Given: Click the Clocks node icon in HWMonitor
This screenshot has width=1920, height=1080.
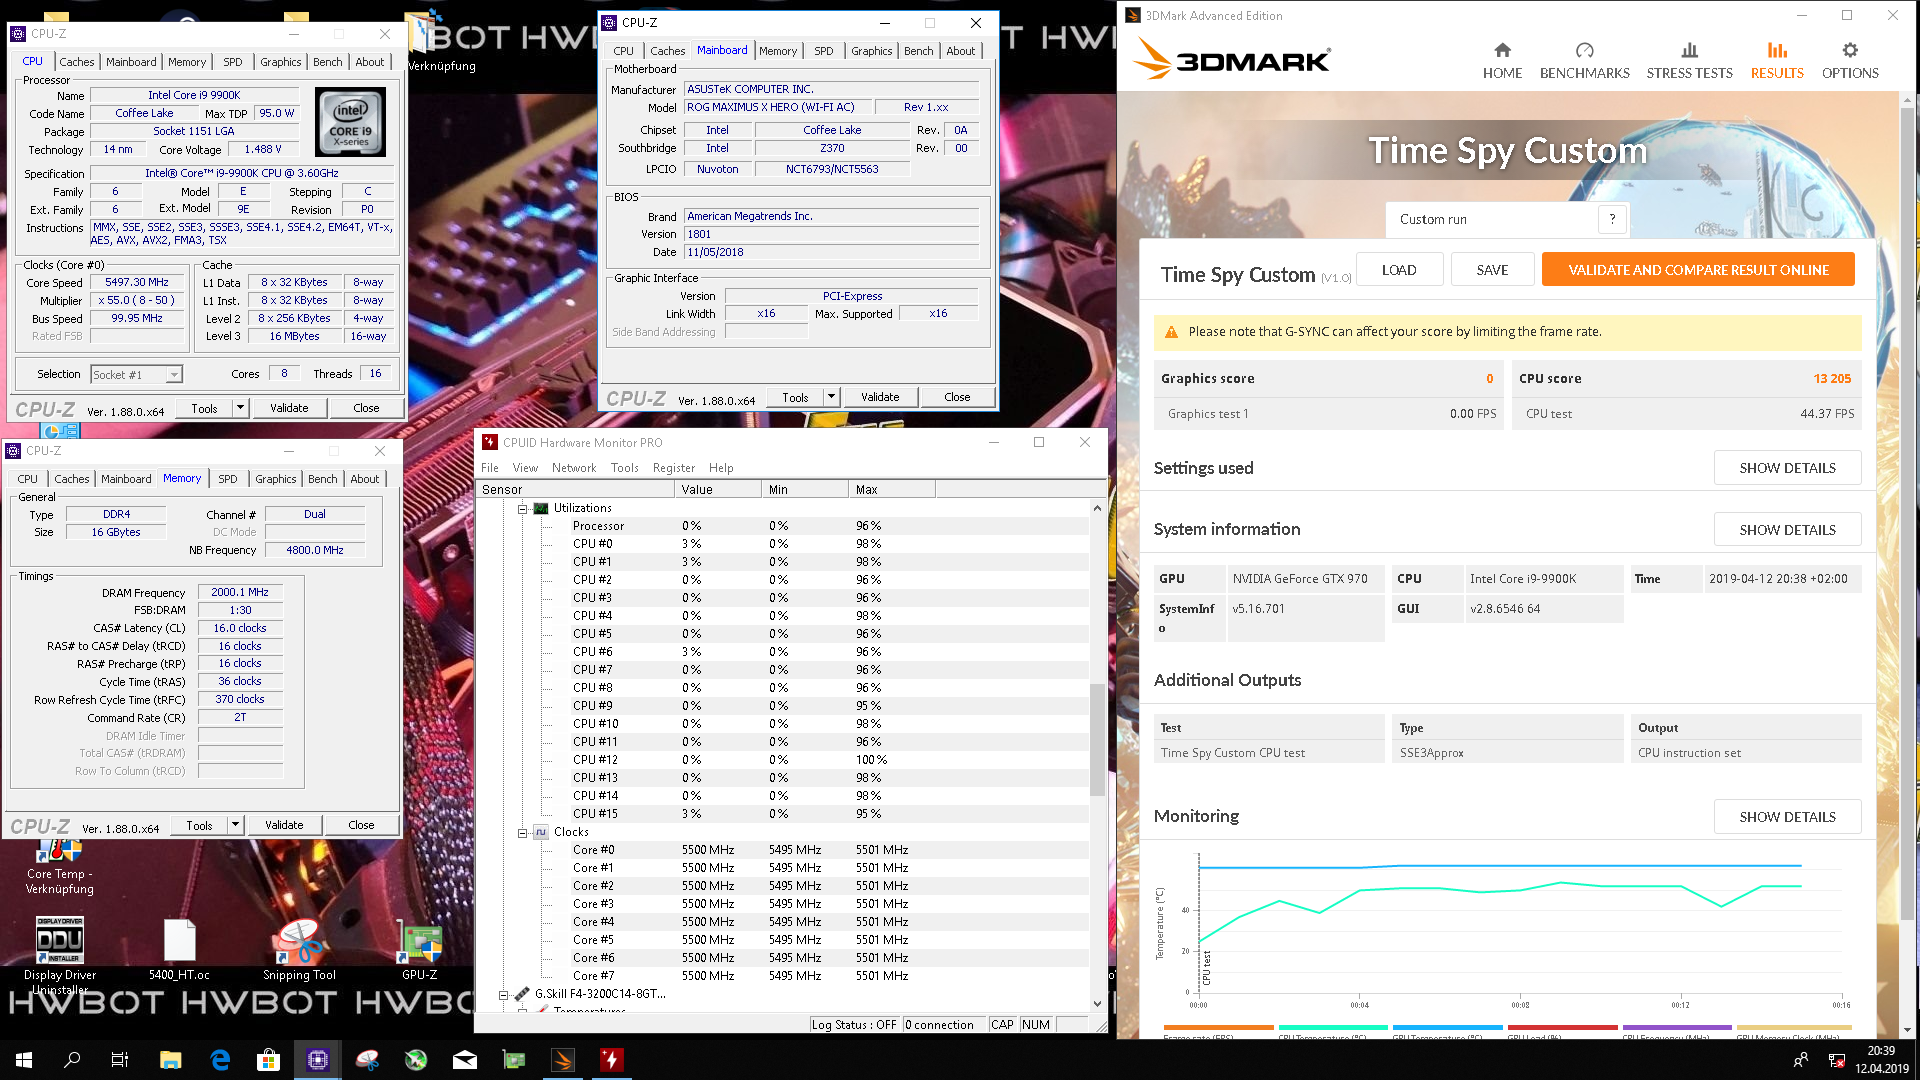Looking at the screenshot, I should tap(541, 832).
